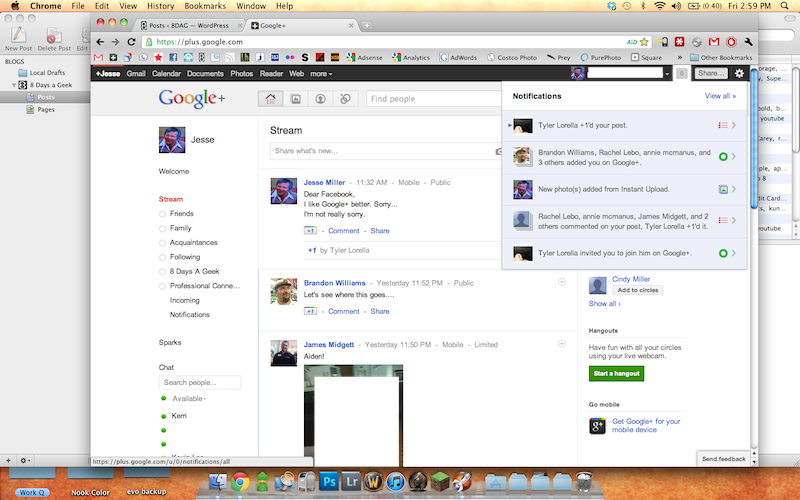Click the Show all › link
Viewport: 800px width, 500px height.
point(605,304)
